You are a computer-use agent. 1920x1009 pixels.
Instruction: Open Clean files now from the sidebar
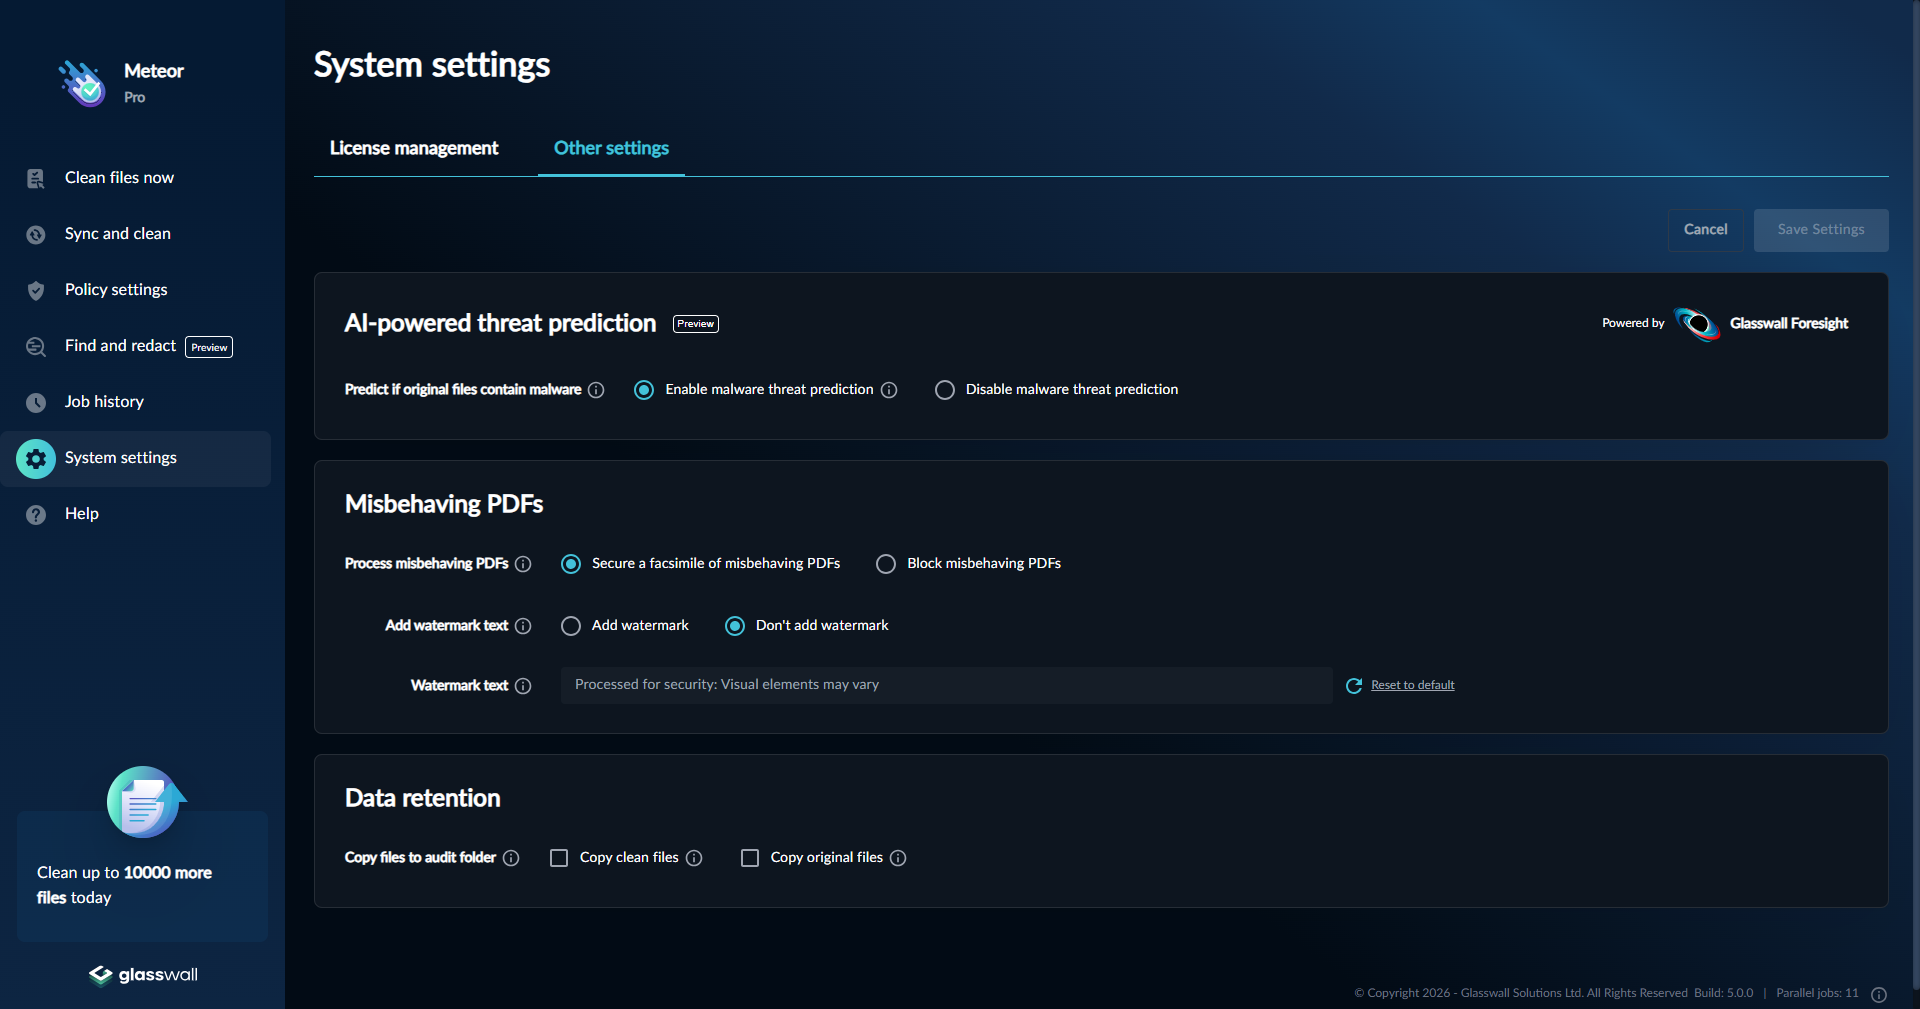pyautogui.click(x=118, y=177)
